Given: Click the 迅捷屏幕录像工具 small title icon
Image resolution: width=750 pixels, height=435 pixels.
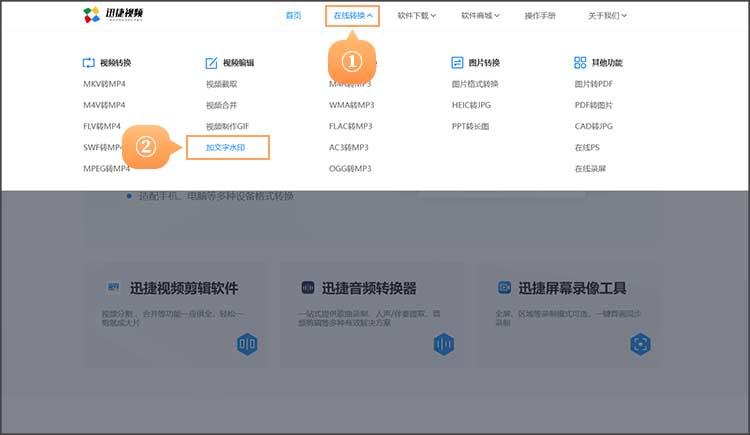Looking at the screenshot, I should tap(505, 288).
